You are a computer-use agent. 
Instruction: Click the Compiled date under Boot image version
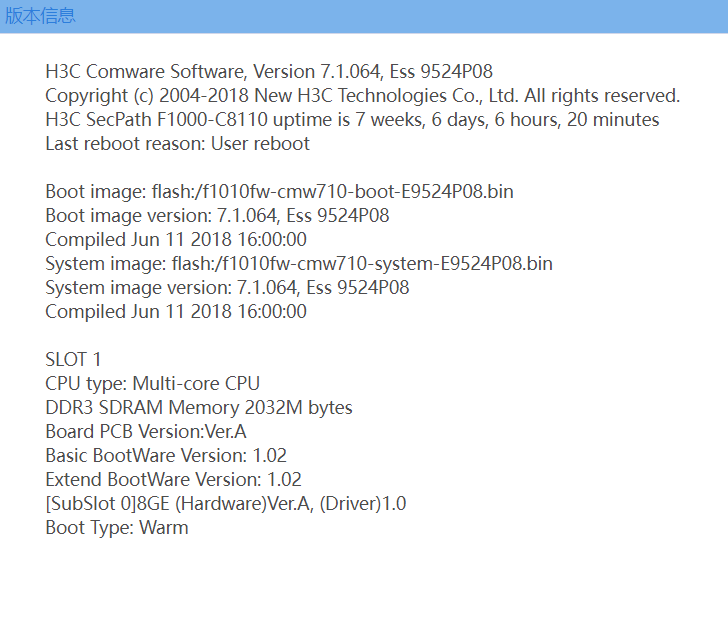coord(175,240)
